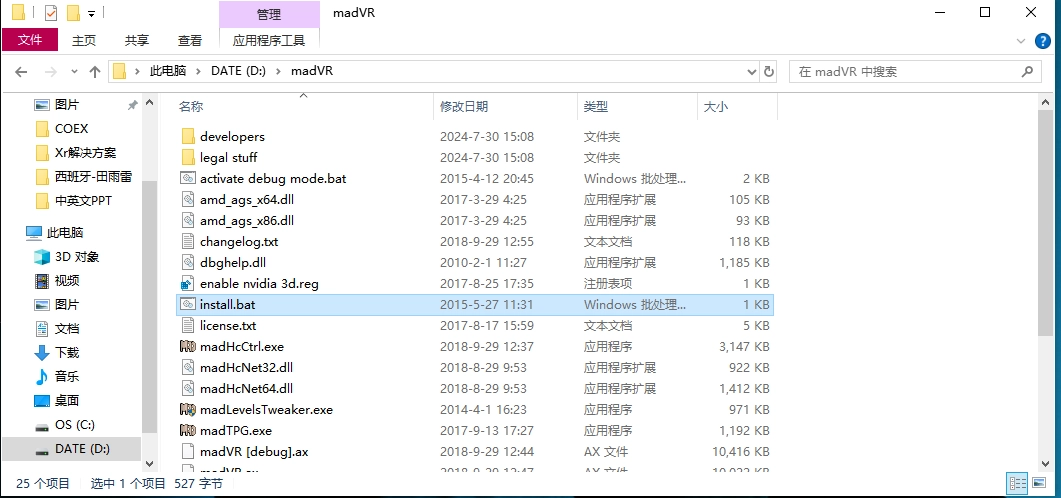Click the 管理 contextual tab header
This screenshot has width=1061, height=498.
point(269,14)
